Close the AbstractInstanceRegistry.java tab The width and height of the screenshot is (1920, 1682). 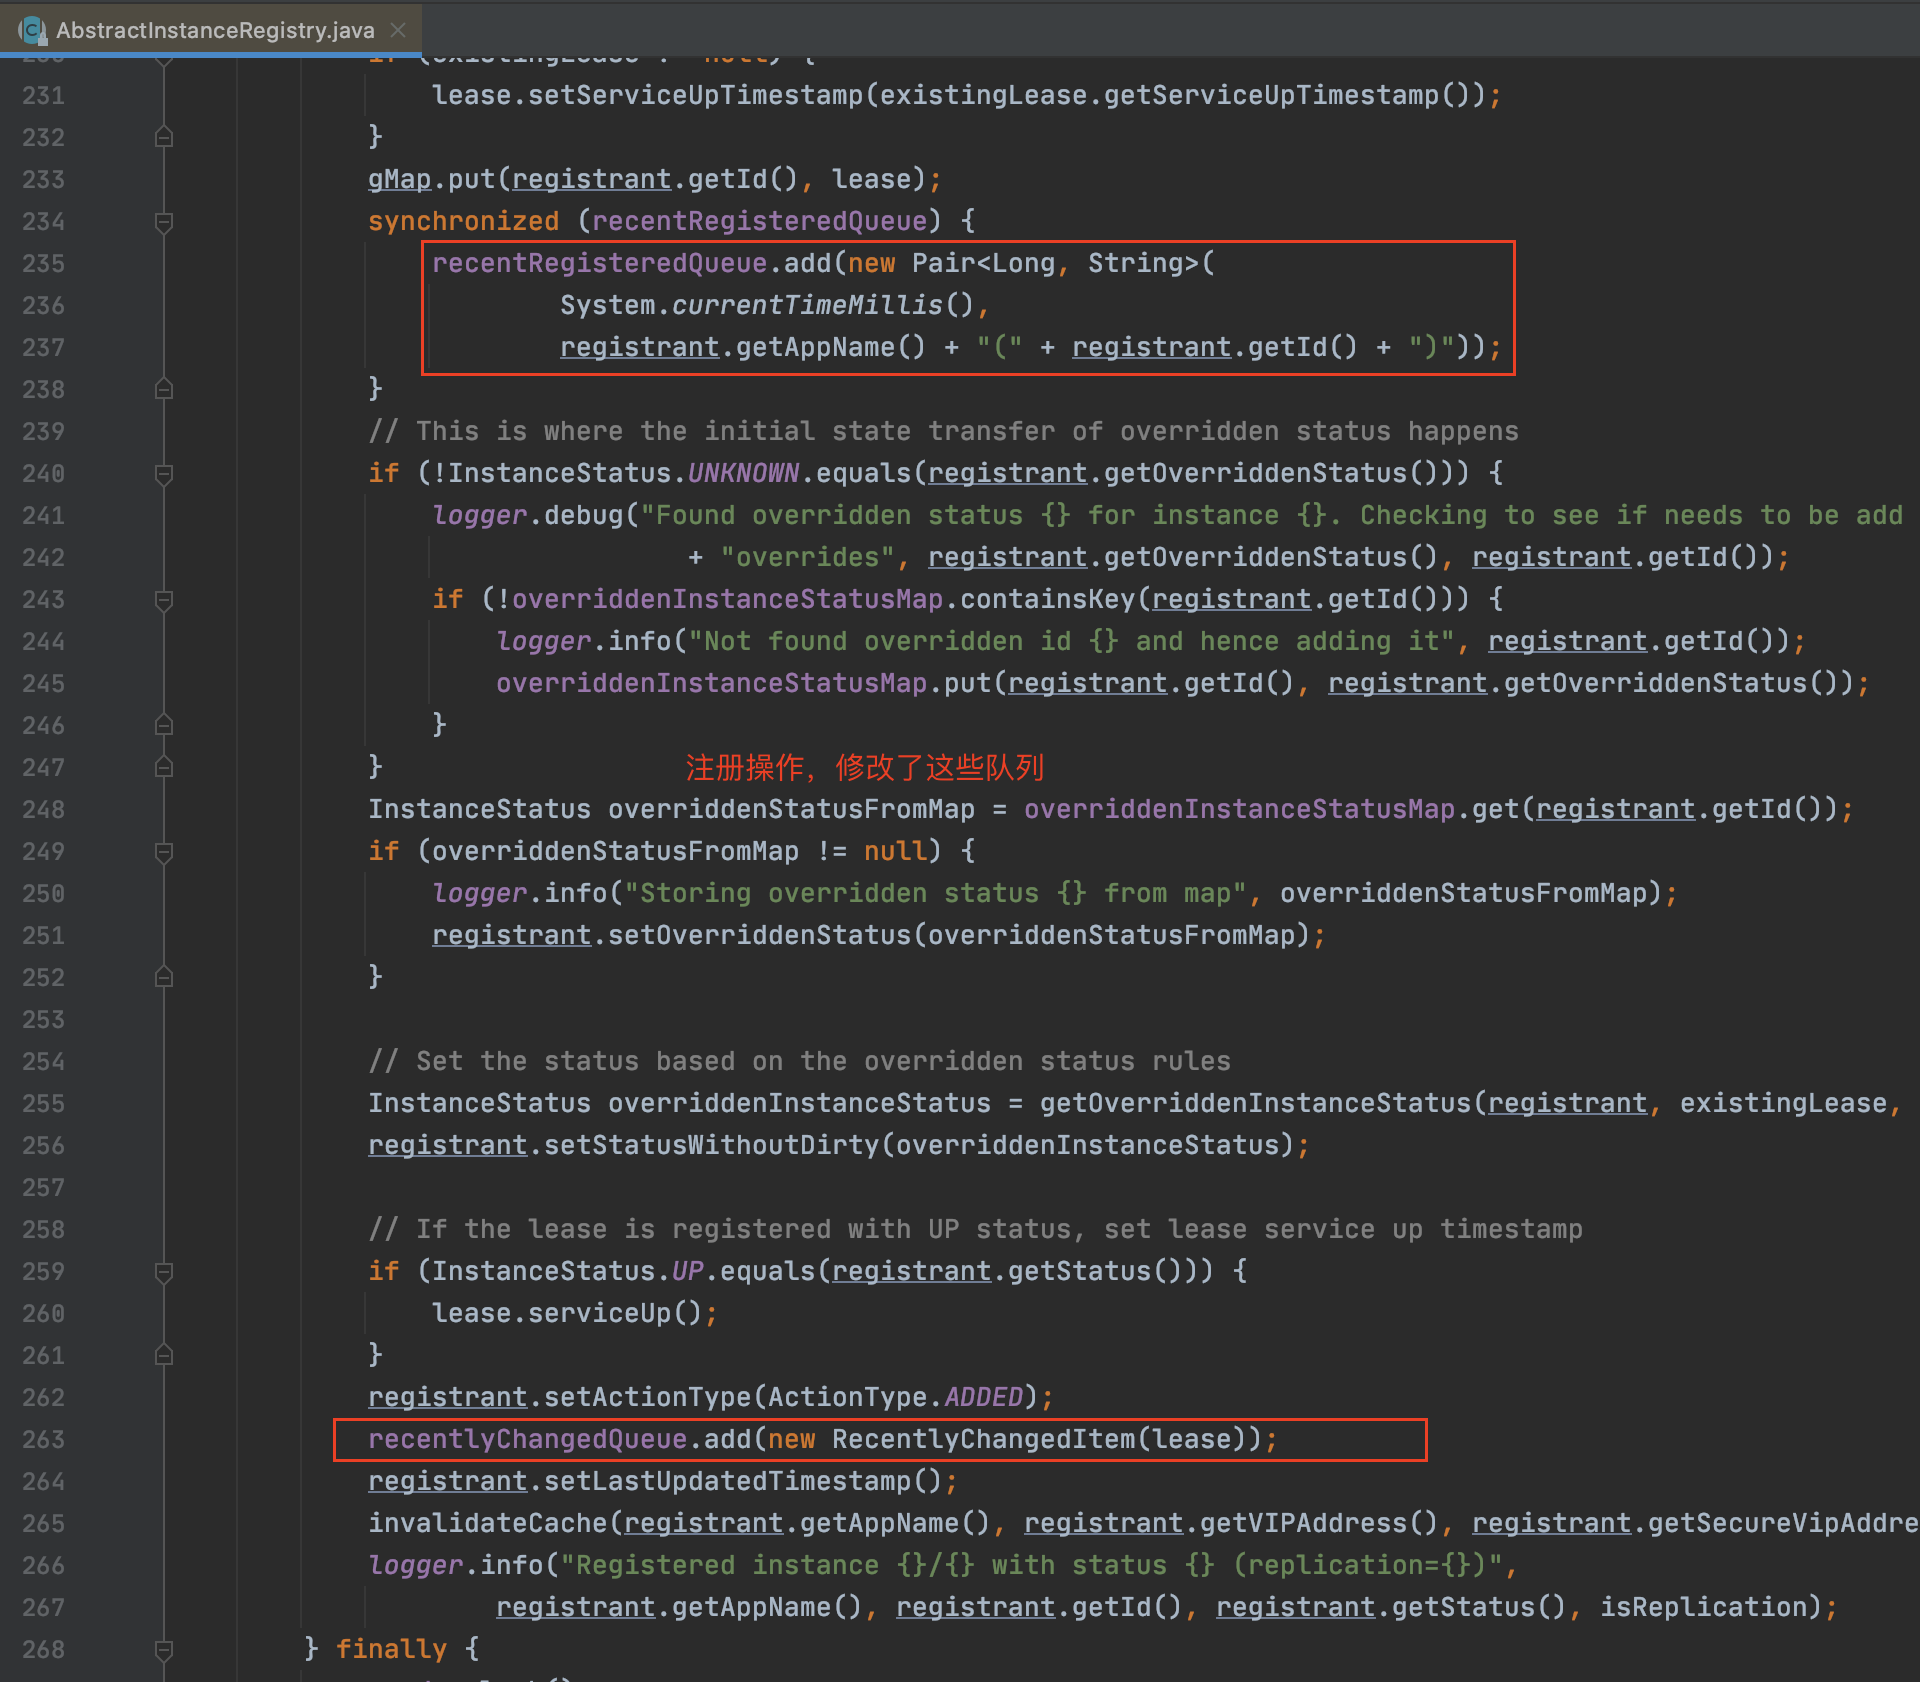pos(398,30)
